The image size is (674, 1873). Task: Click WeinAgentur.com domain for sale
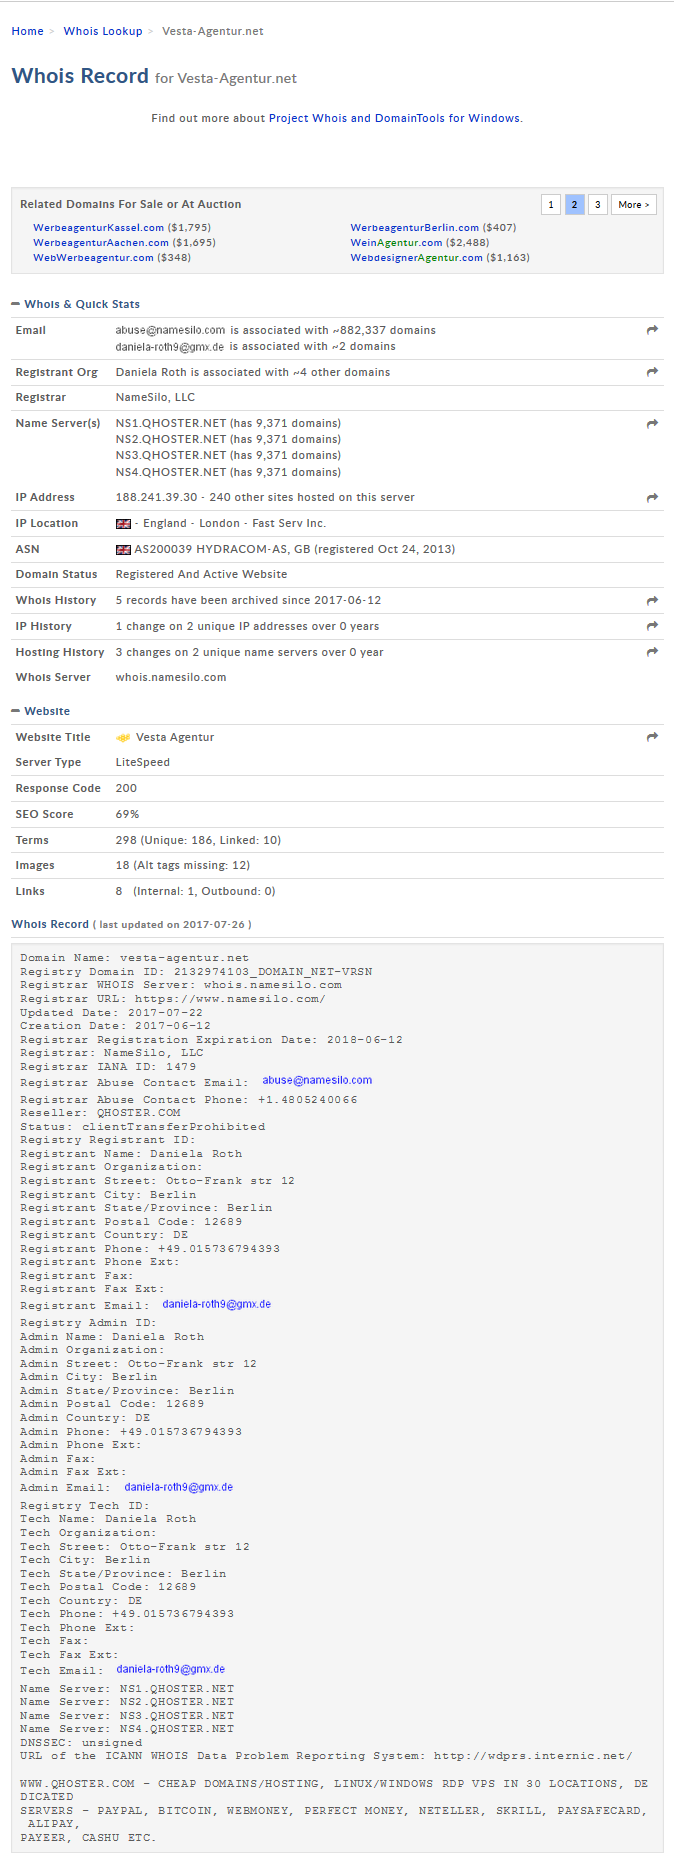tap(396, 243)
